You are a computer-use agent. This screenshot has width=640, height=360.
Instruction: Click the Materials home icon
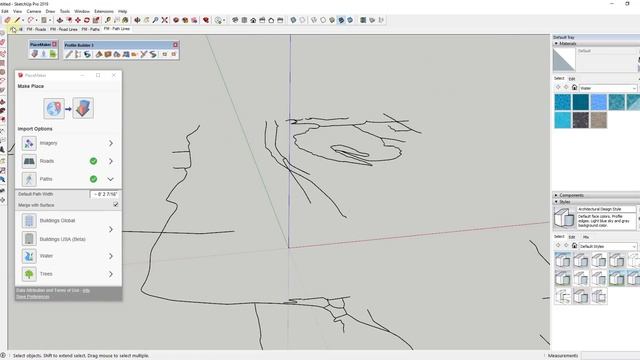(574, 88)
